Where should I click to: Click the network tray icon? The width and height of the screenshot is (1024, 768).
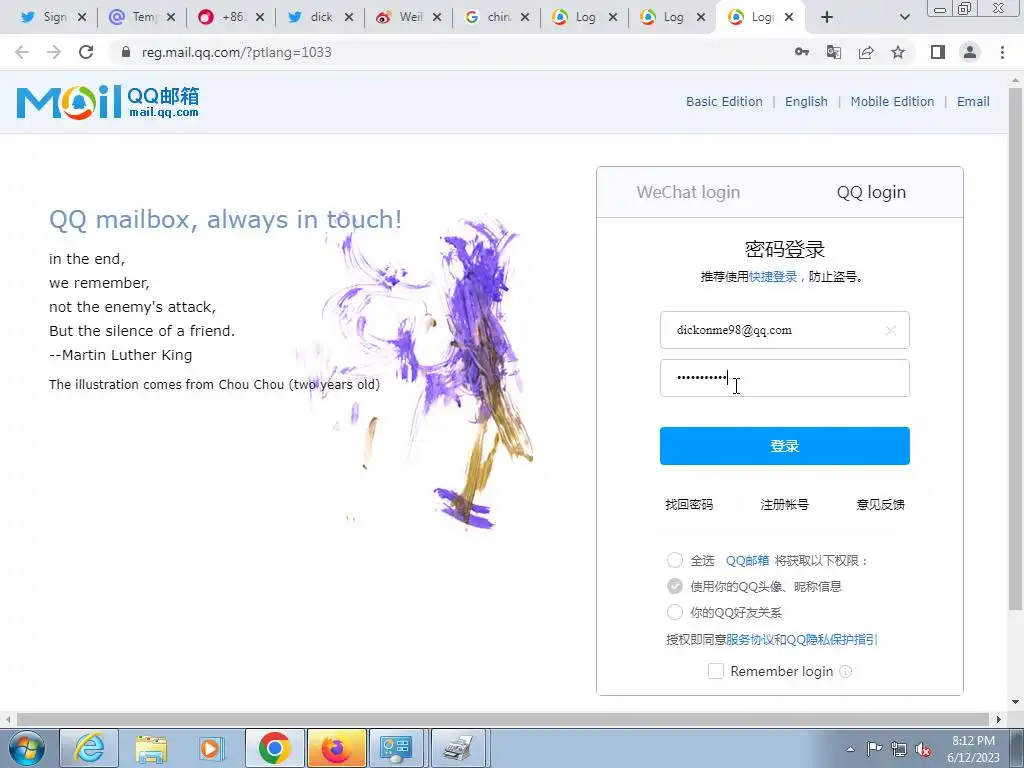899,749
